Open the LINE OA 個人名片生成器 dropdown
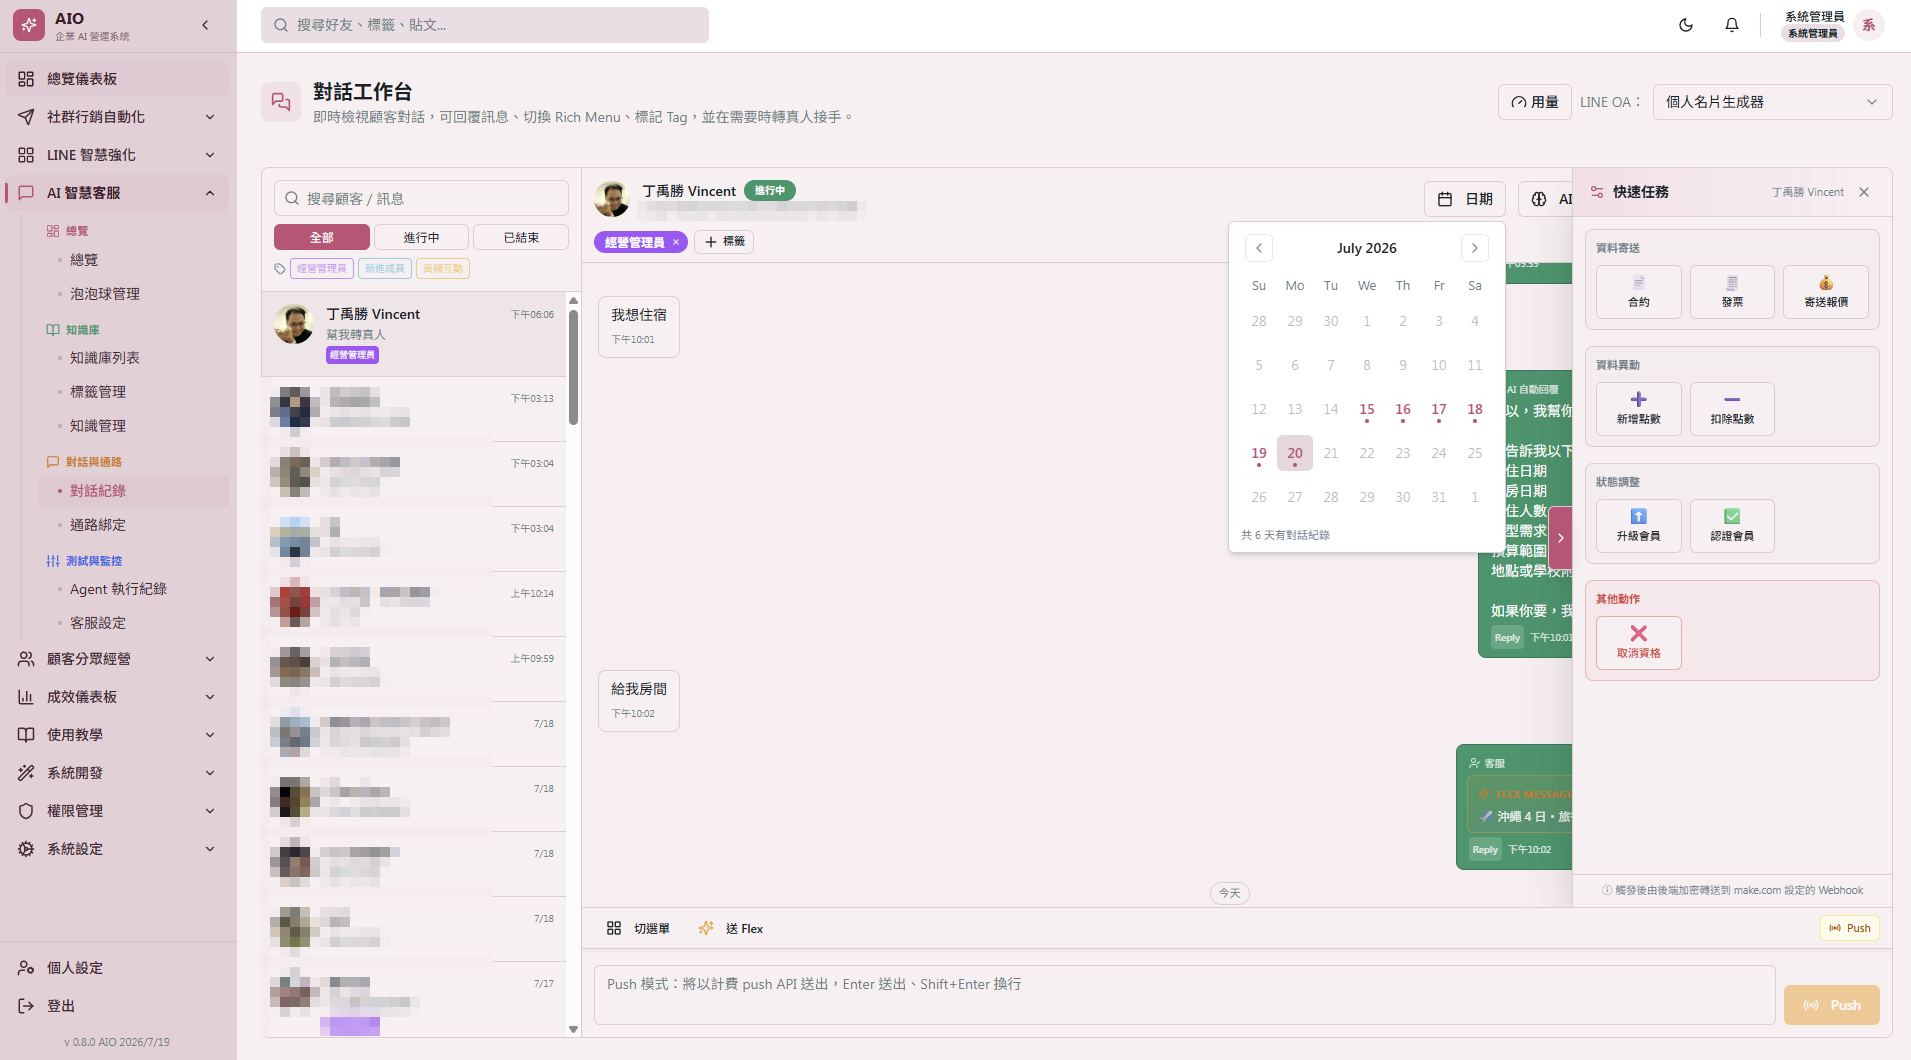Image resolution: width=1911 pixels, height=1060 pixels. point(1772,102)
